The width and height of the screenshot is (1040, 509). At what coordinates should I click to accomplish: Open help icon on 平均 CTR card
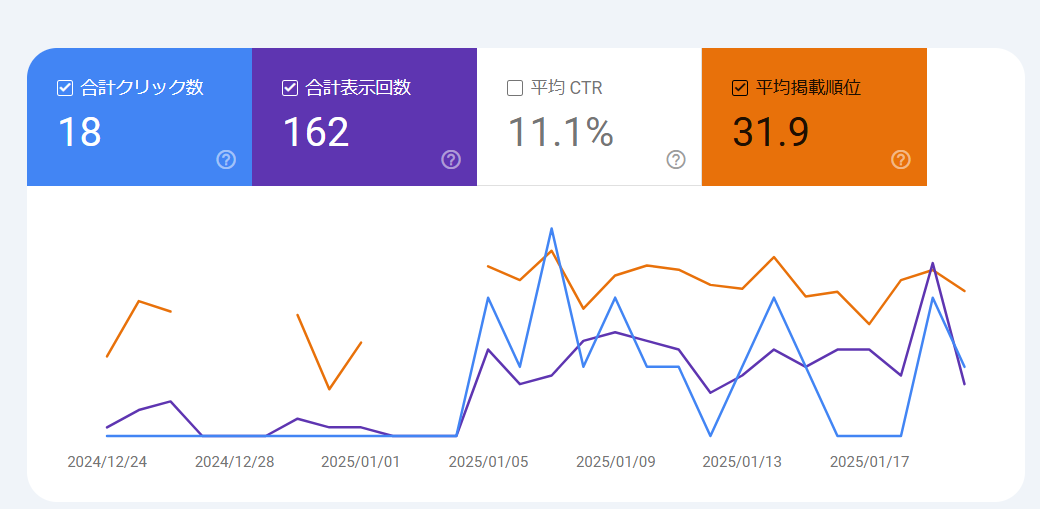pos(676,160)
